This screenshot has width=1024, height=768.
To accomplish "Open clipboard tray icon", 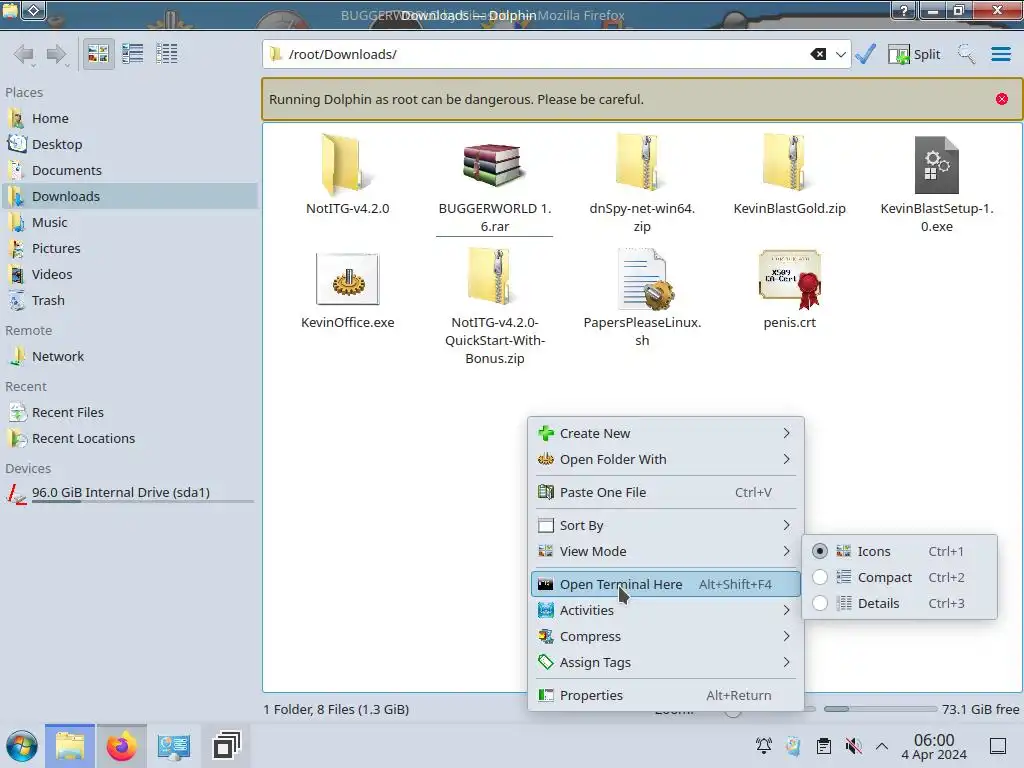I will pyautogui.click(x=824, y=746).
